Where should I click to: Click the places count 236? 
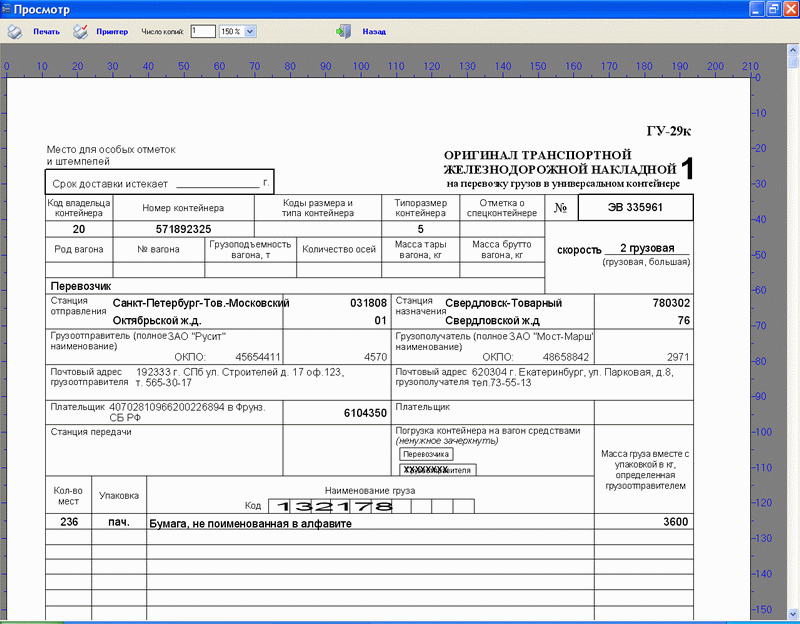point(69,521)
